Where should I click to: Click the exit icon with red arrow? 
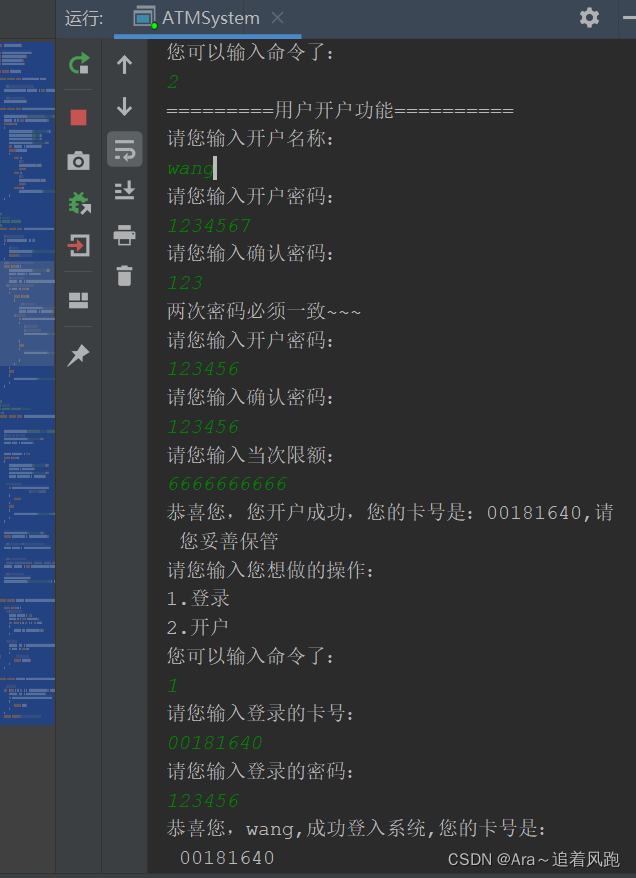pyautogui.click(x=78, y=246)
